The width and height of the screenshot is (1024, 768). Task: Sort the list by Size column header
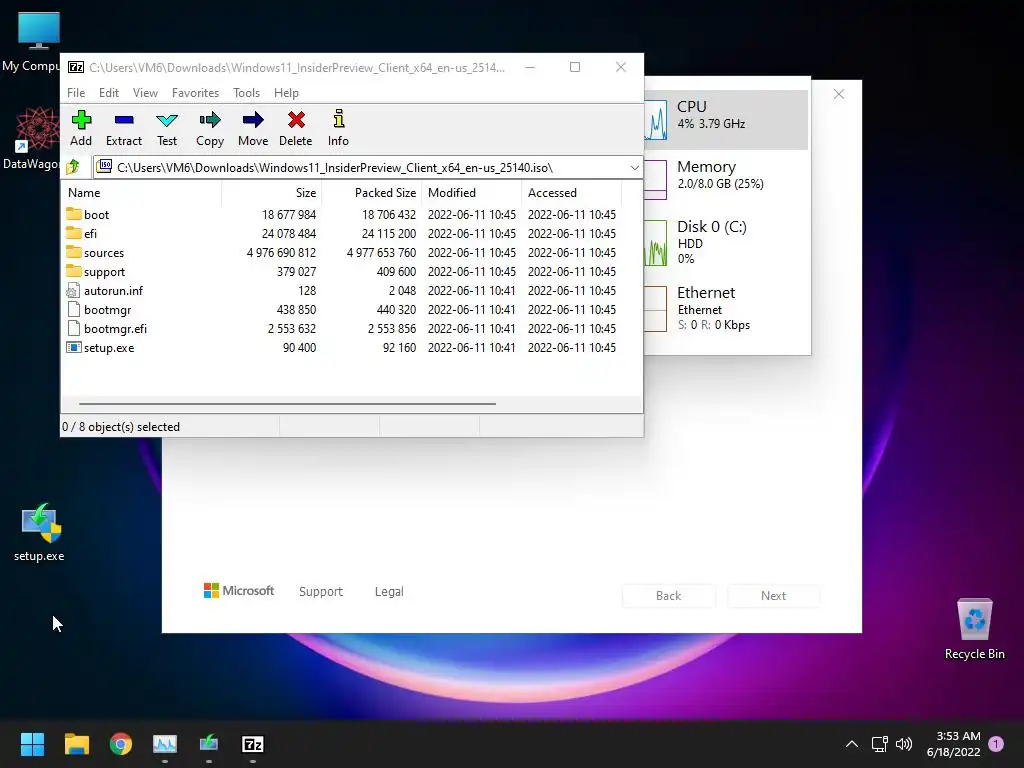(271, 193)
